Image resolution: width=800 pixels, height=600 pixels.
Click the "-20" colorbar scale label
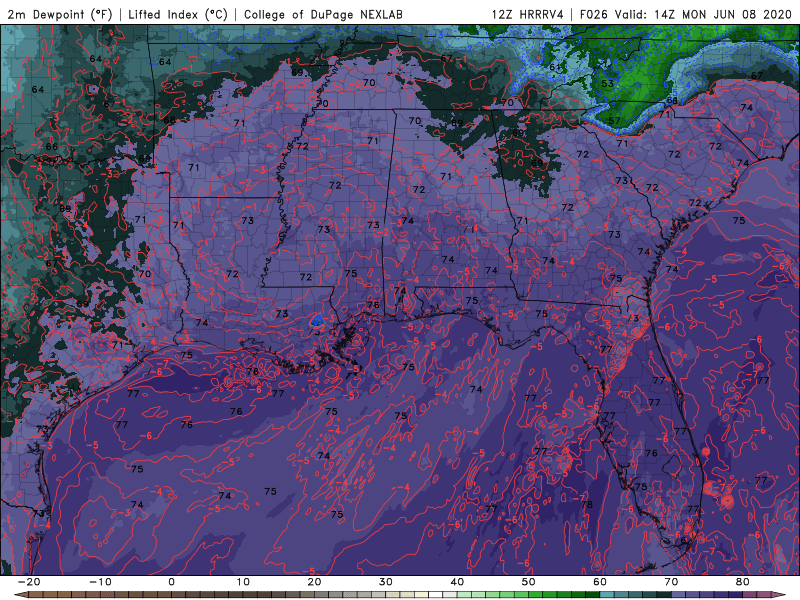click(x=29, y=582)
